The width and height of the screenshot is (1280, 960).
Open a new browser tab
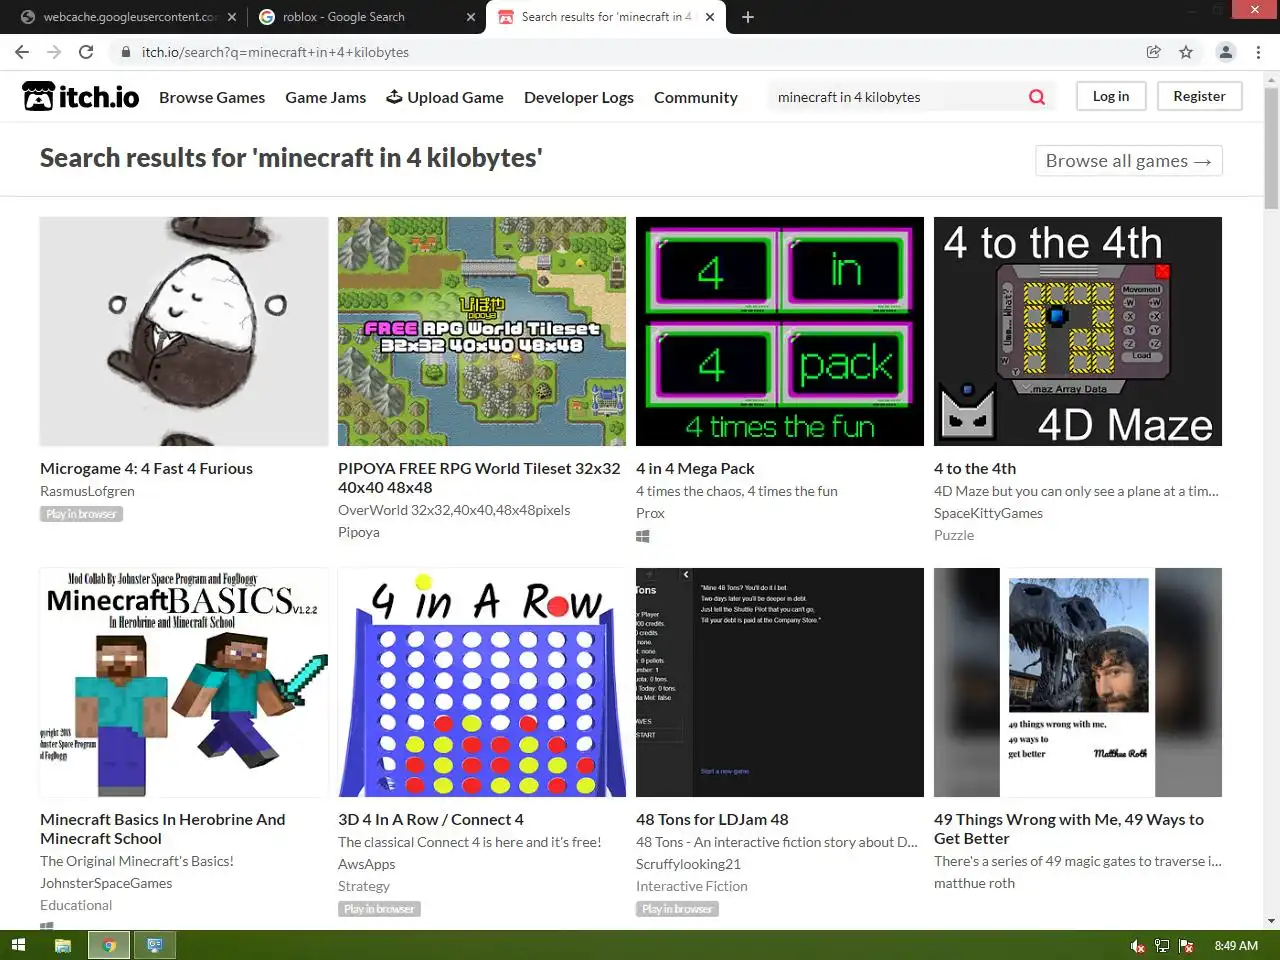pyautogui.click(x=748, y=17)
